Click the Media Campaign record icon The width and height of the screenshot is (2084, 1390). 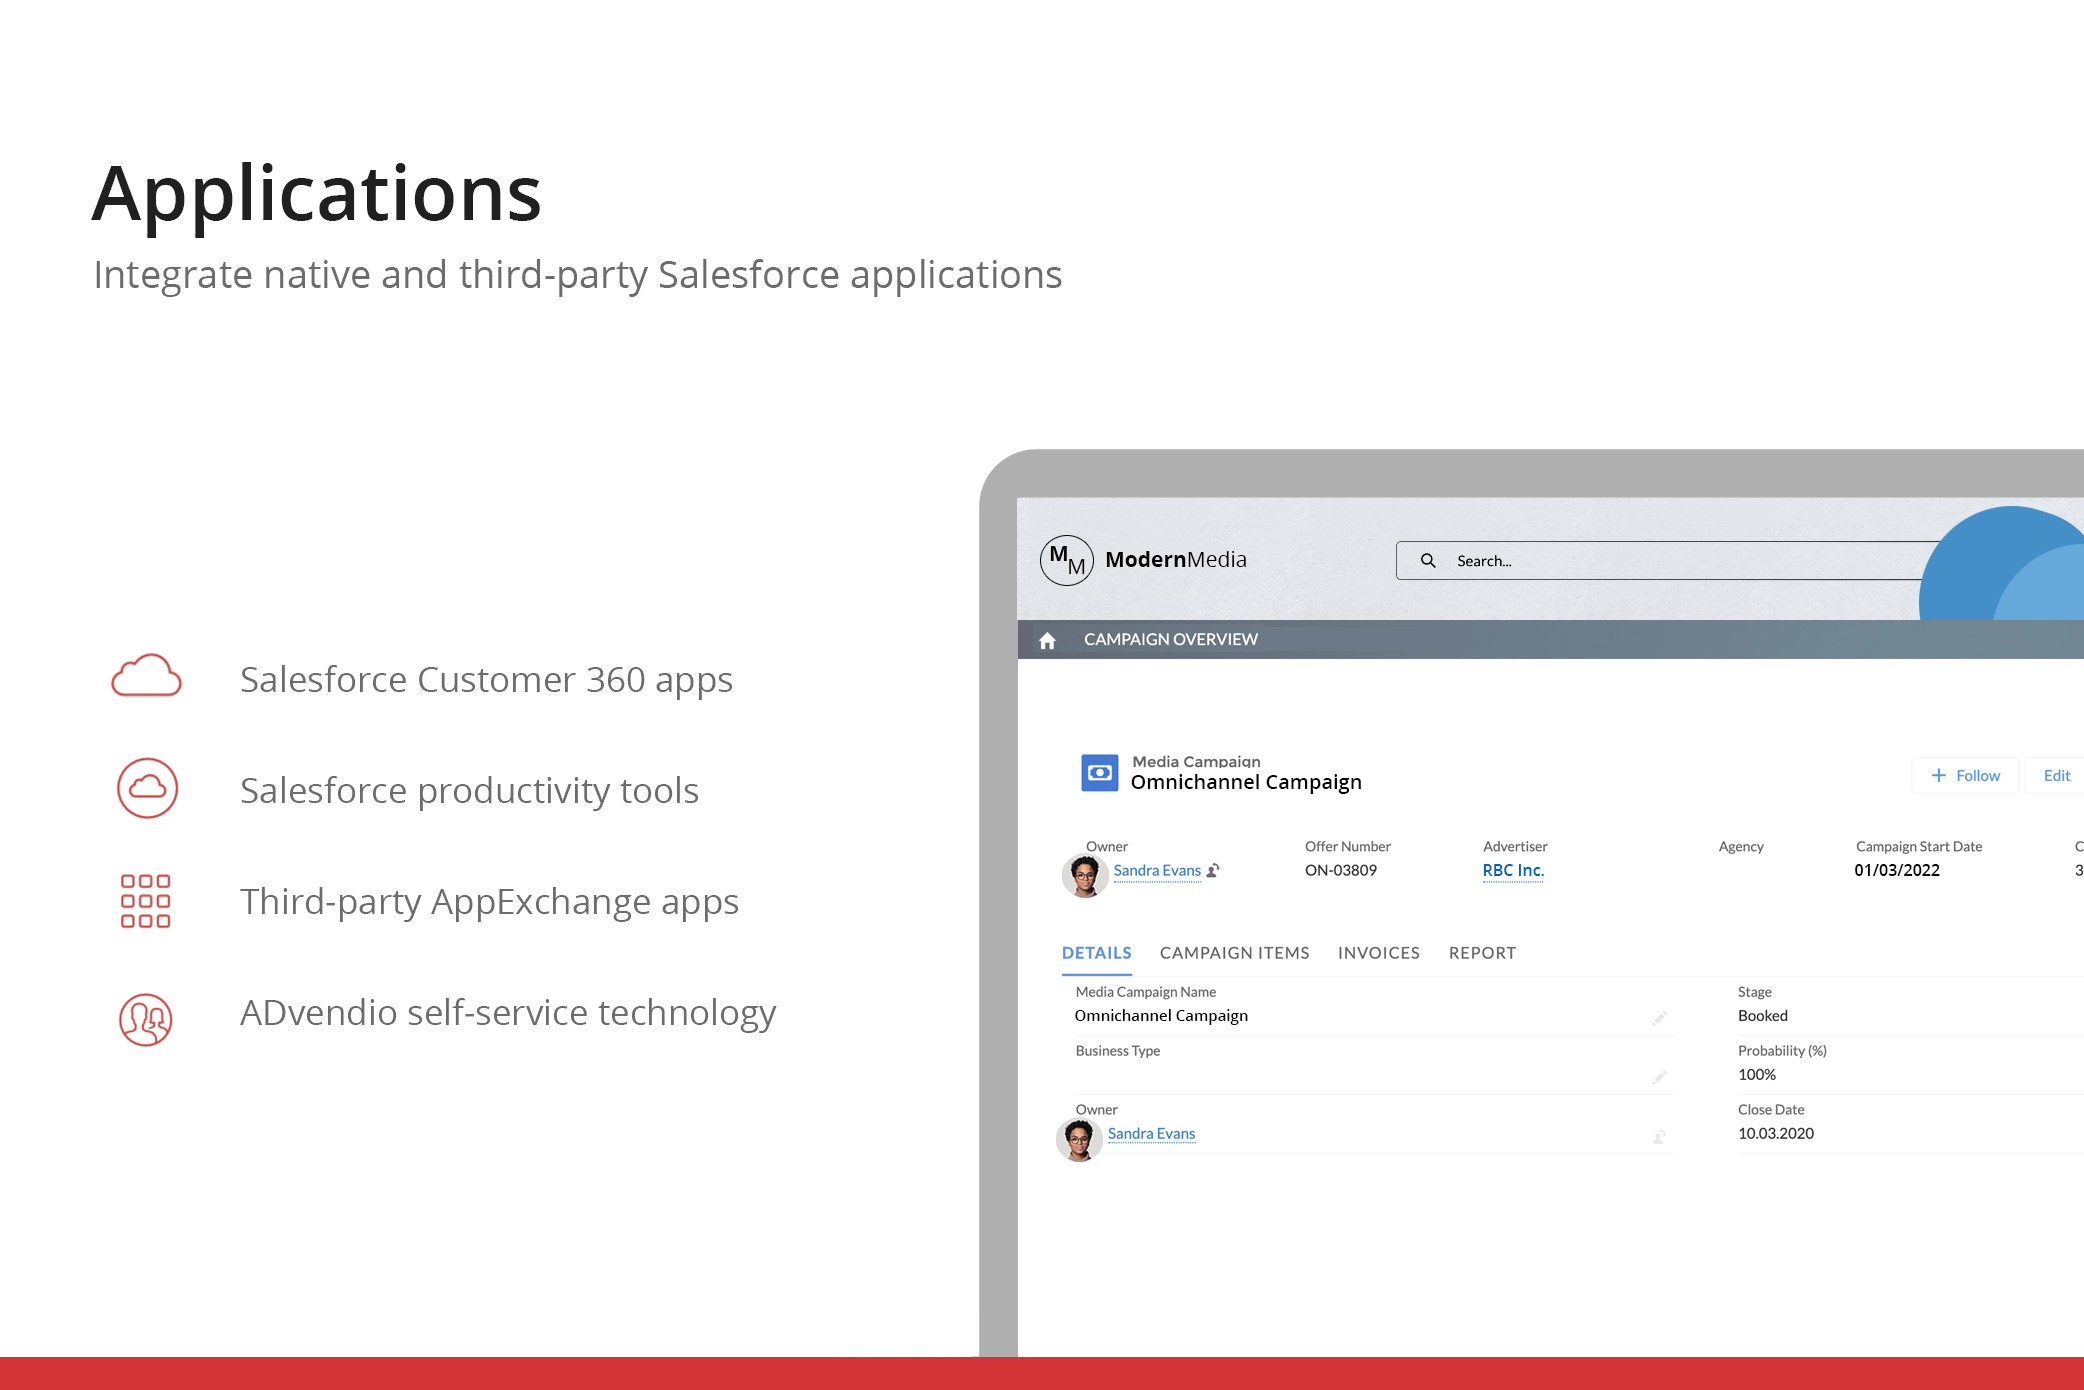(x=1100, y=773)
